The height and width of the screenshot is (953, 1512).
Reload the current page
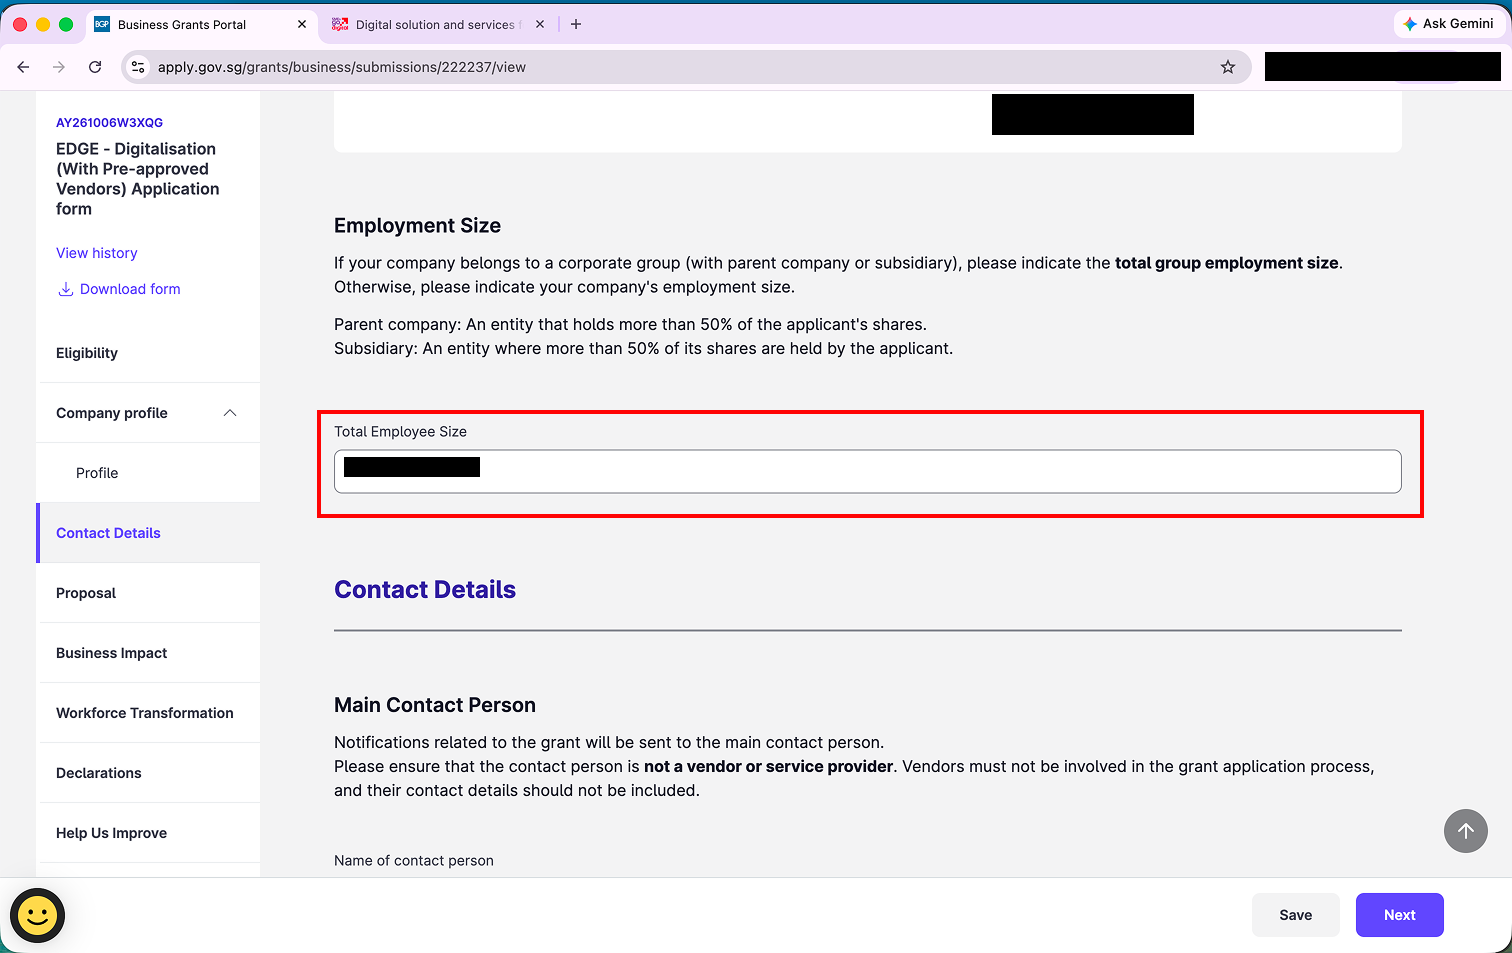pos(95,67)
